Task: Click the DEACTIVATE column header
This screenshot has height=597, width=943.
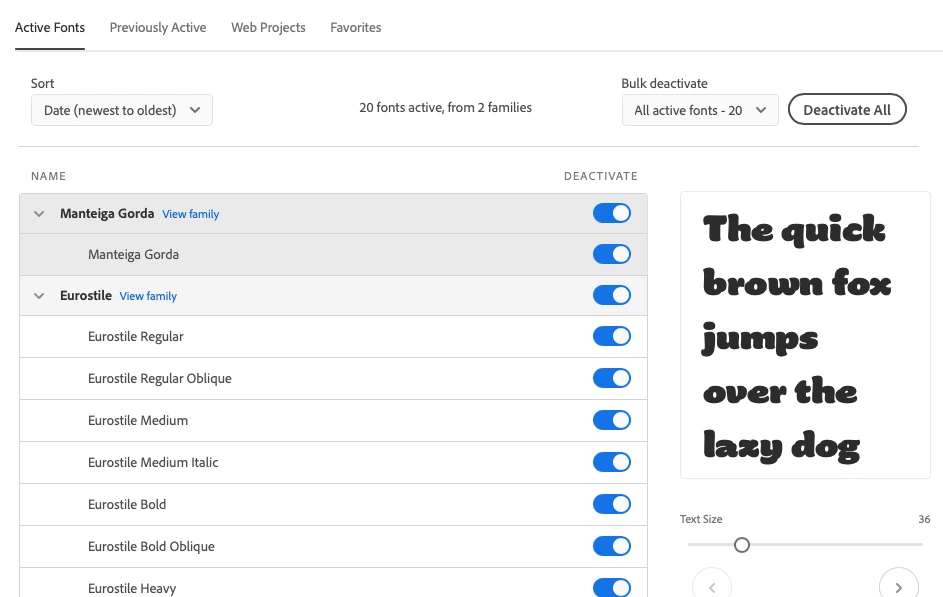Action: coord(600,176)
